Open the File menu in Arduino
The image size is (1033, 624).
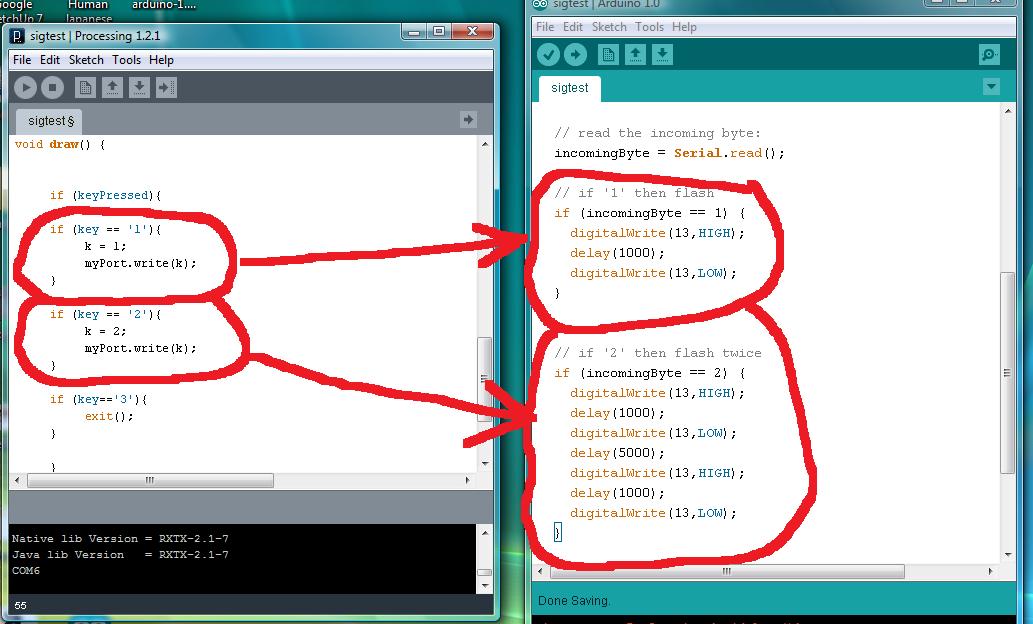545,27
